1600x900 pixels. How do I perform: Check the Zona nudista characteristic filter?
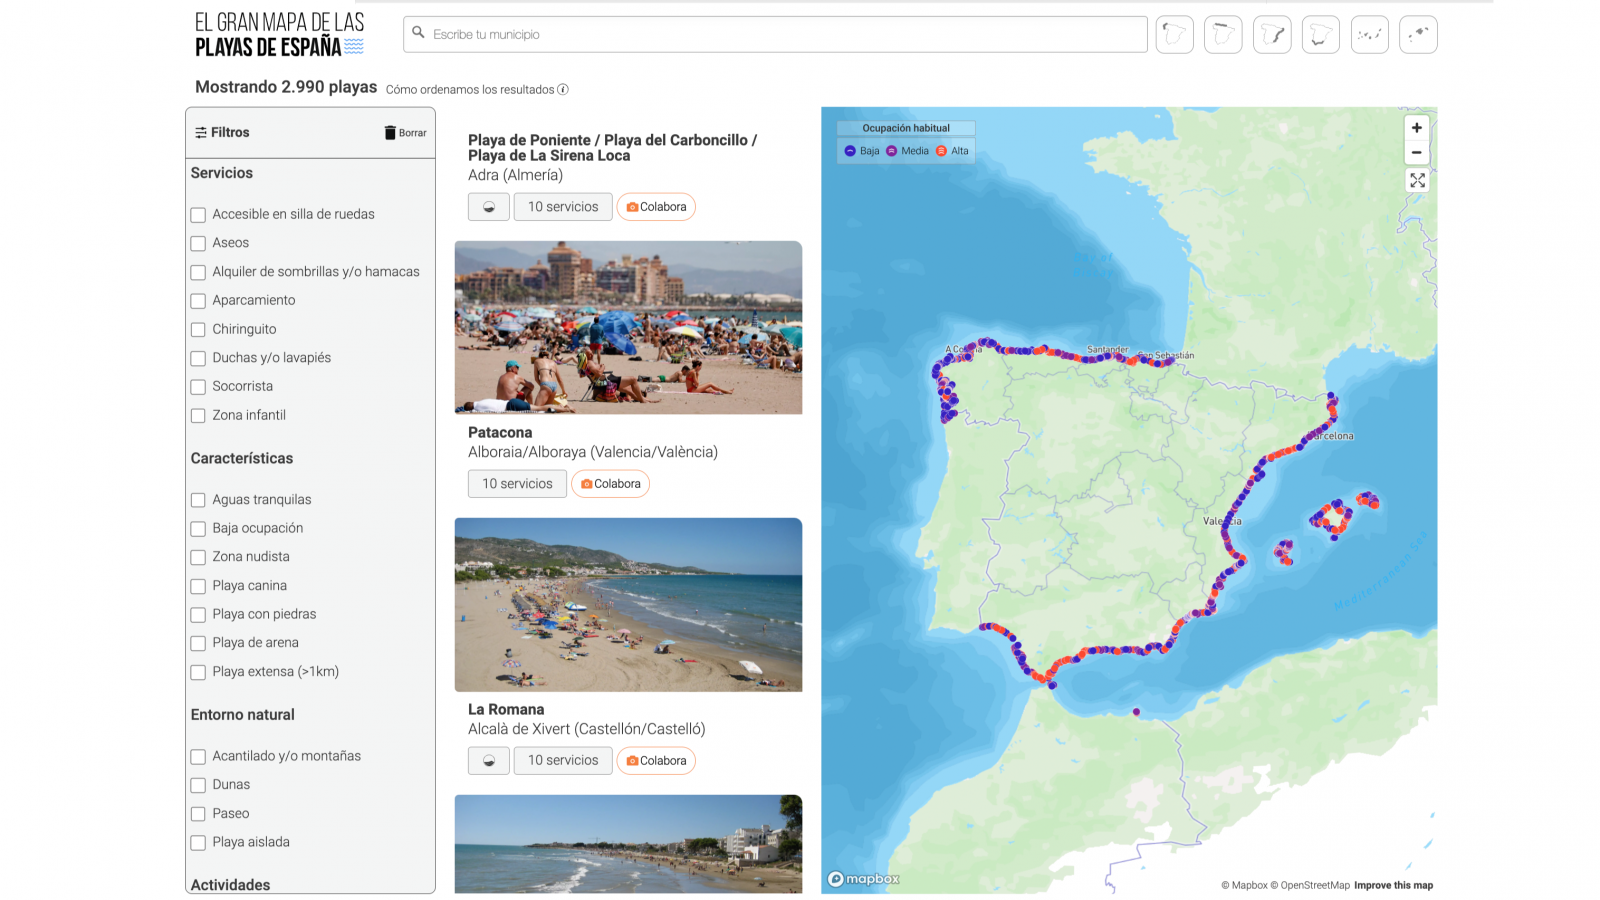(197, 557)
